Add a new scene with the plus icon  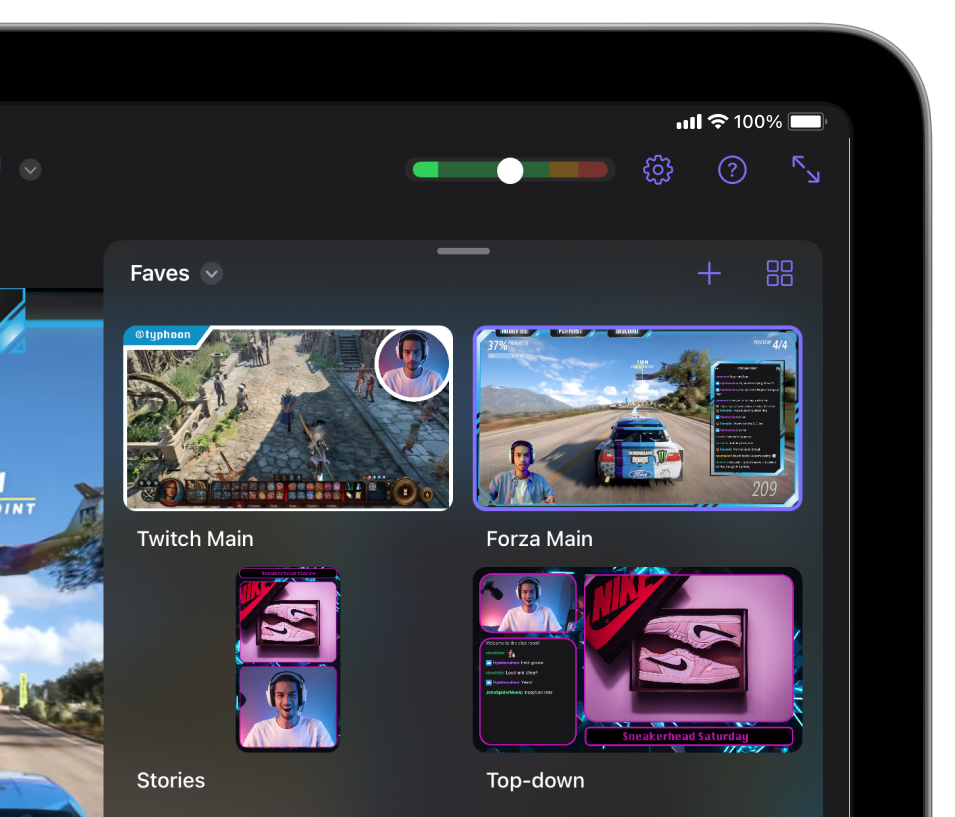(x=709, y=273)
